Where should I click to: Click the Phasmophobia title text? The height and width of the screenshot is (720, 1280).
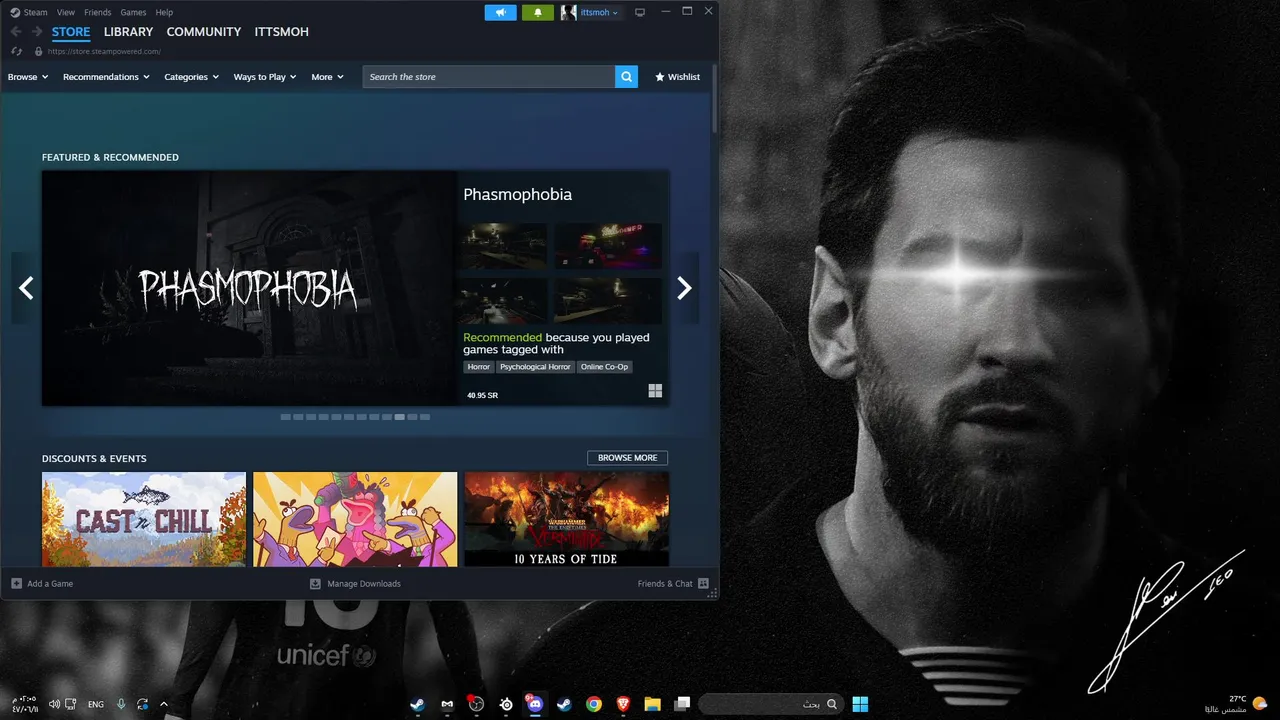(x=517, y=195)
